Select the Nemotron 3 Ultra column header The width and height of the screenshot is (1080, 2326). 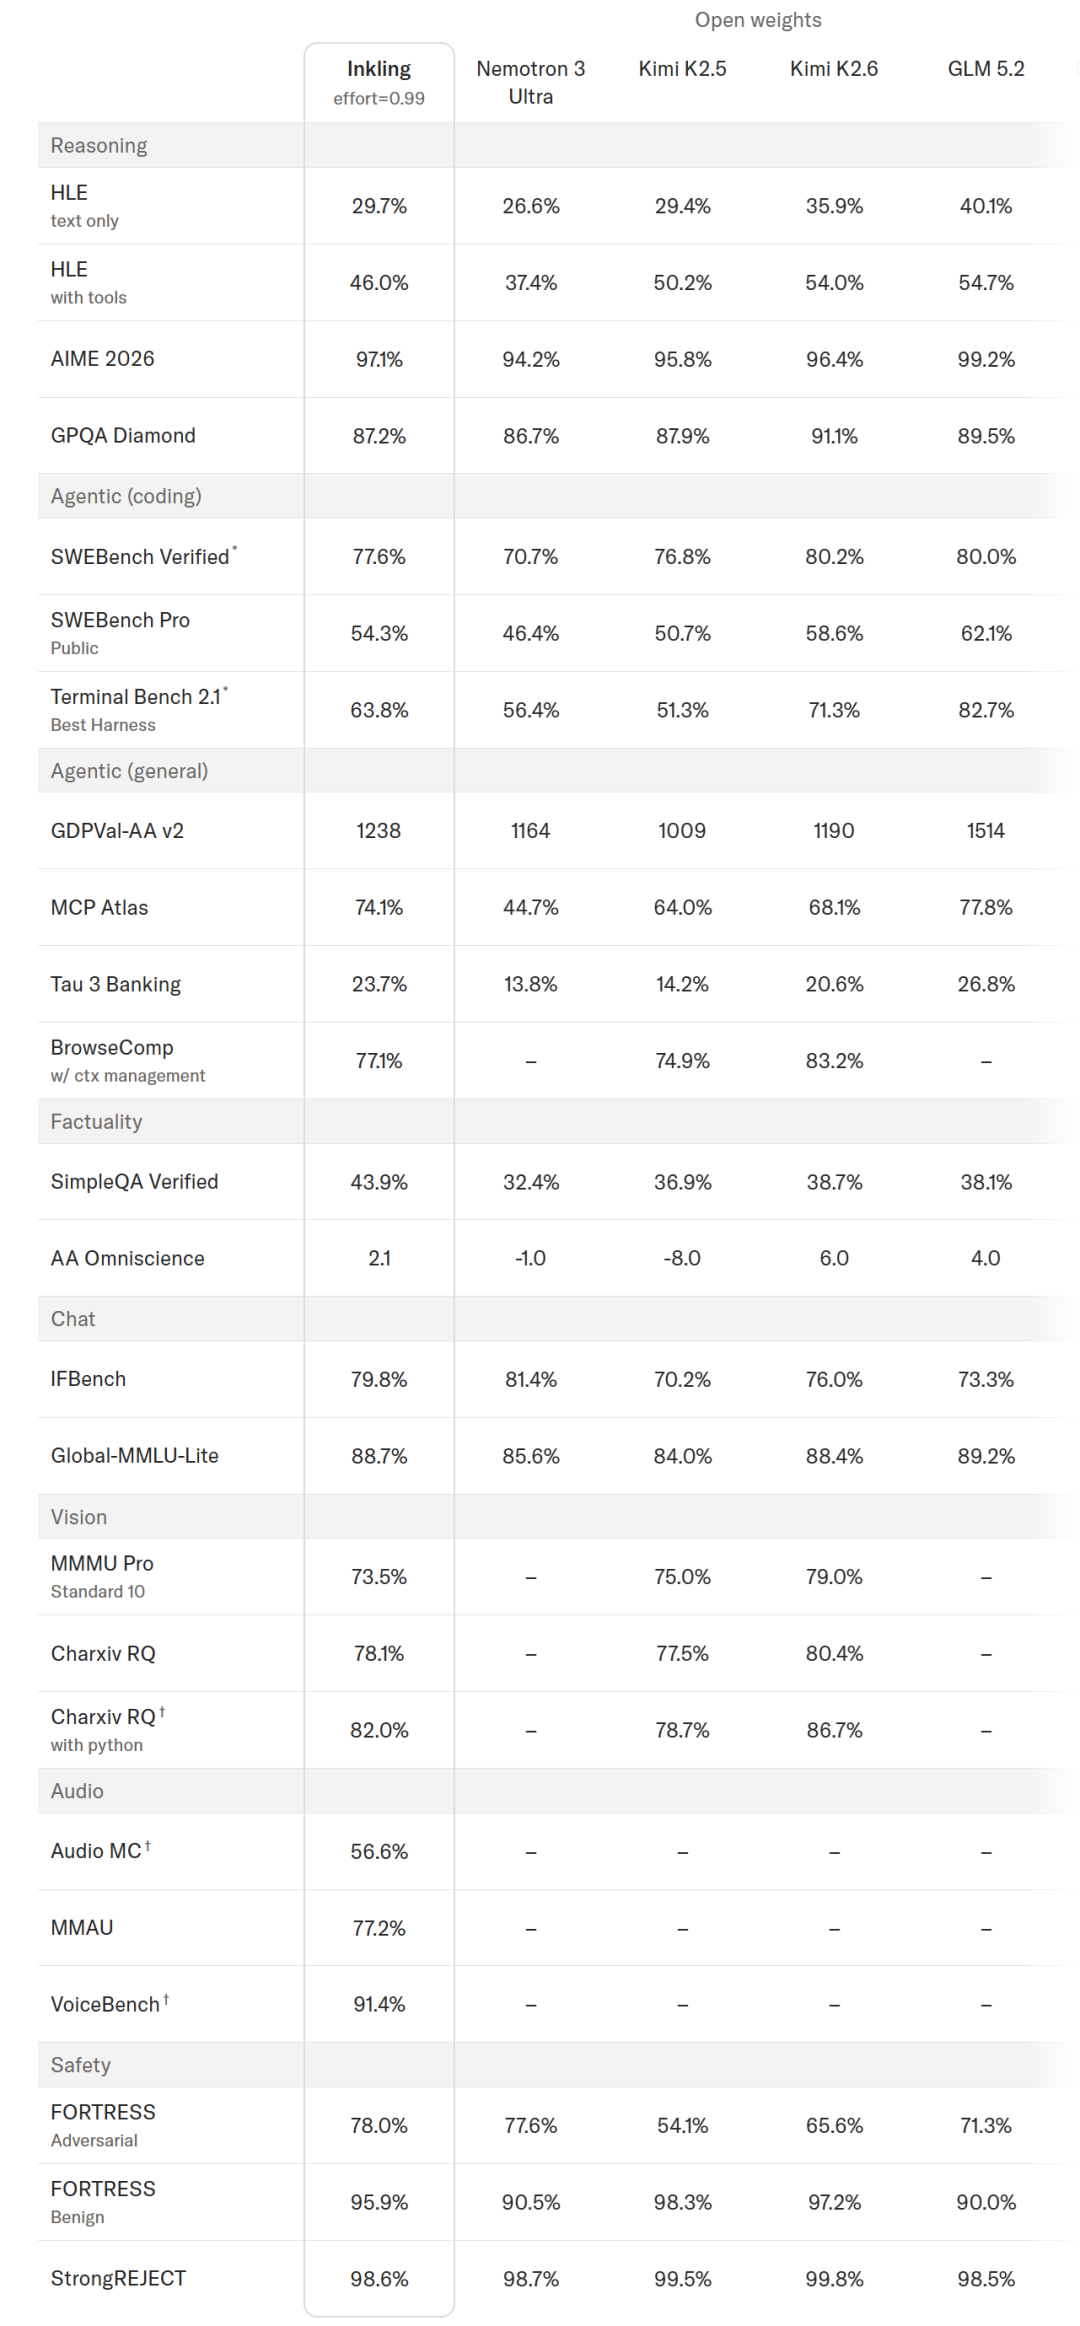click(531, 82)
